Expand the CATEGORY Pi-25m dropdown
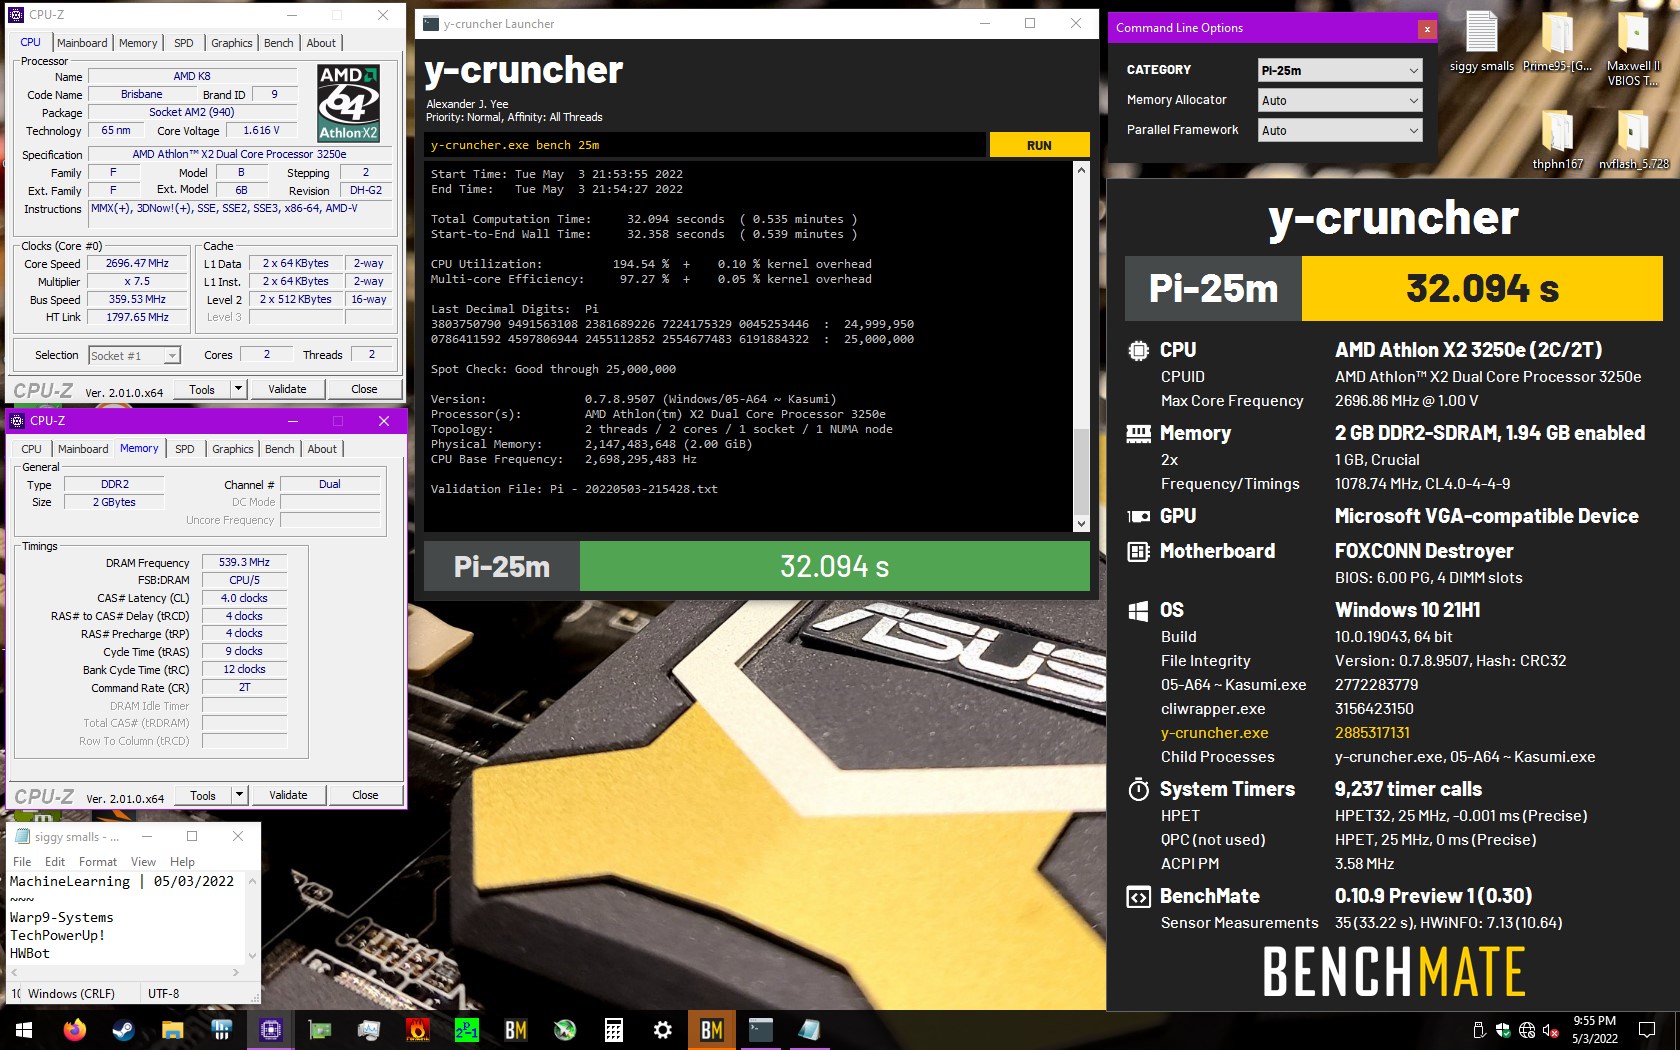The width and height of the screenshot is (1680, 1050). 1339,70
